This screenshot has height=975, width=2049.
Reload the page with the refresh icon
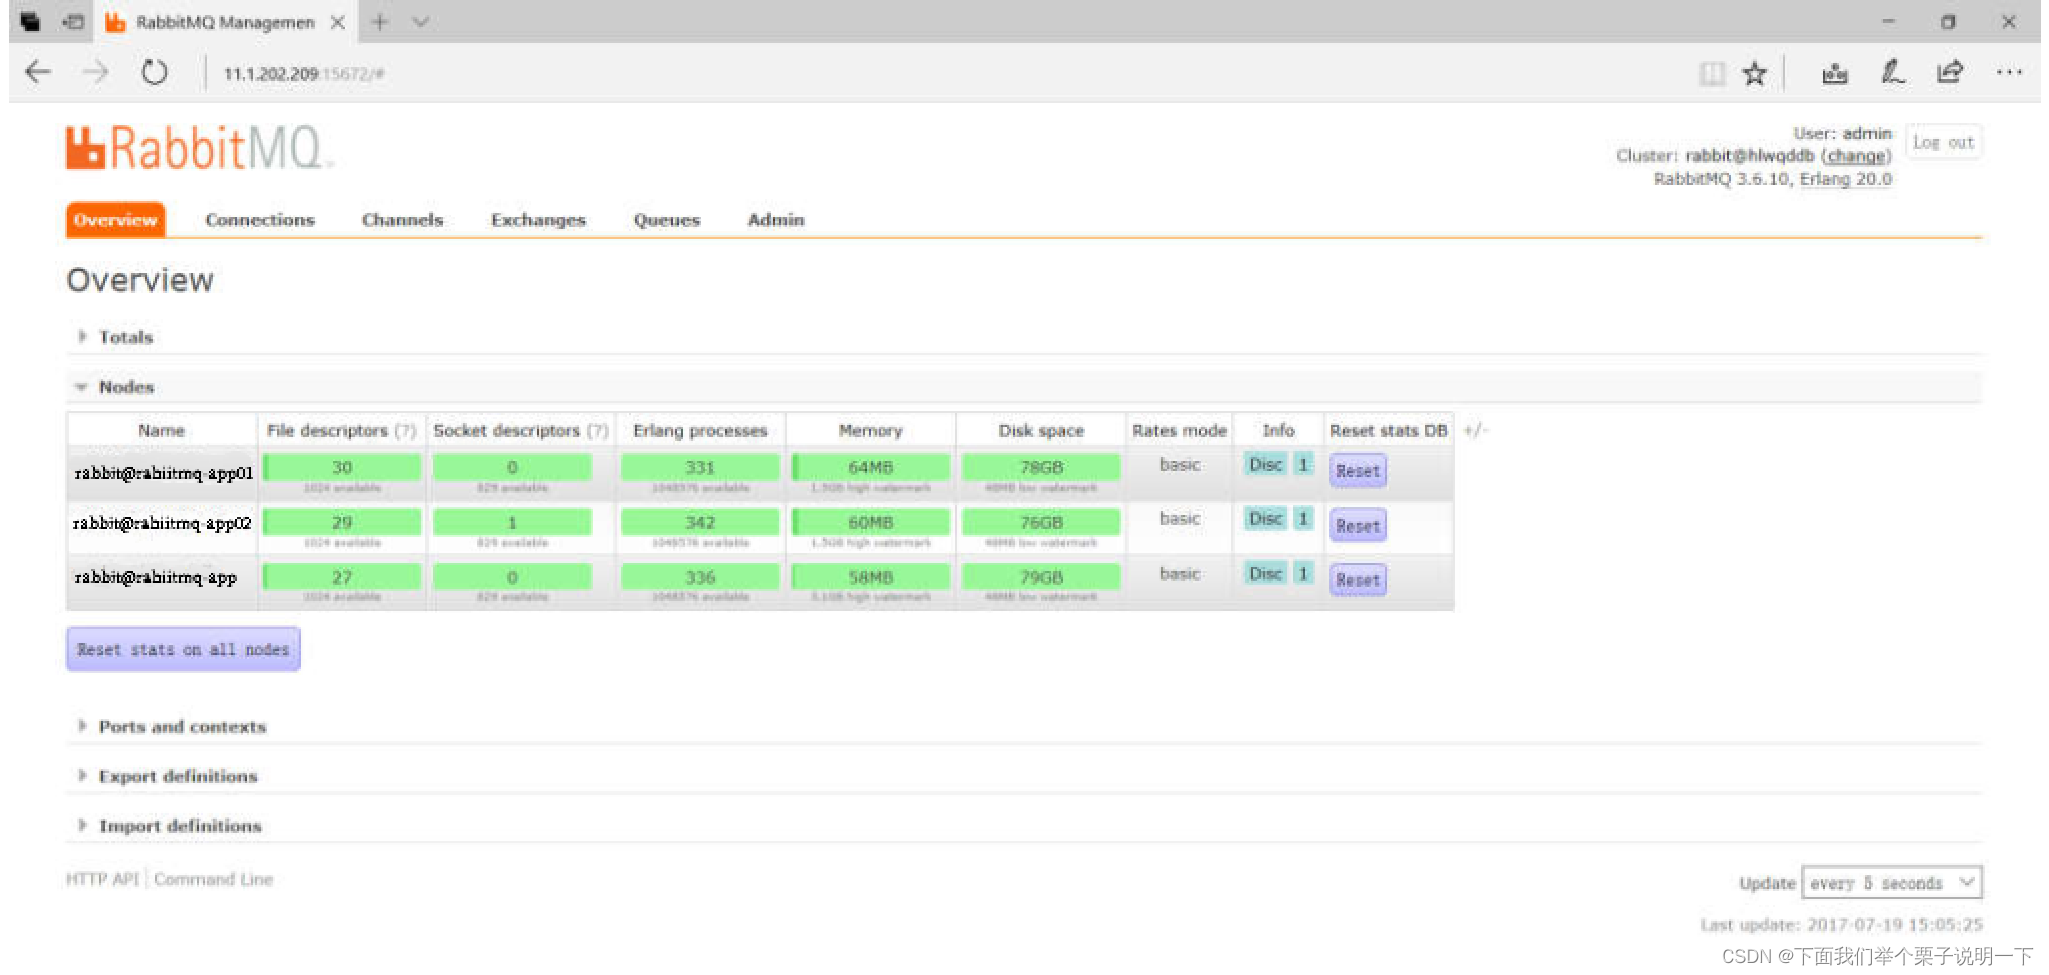click(x=154, y=72)
